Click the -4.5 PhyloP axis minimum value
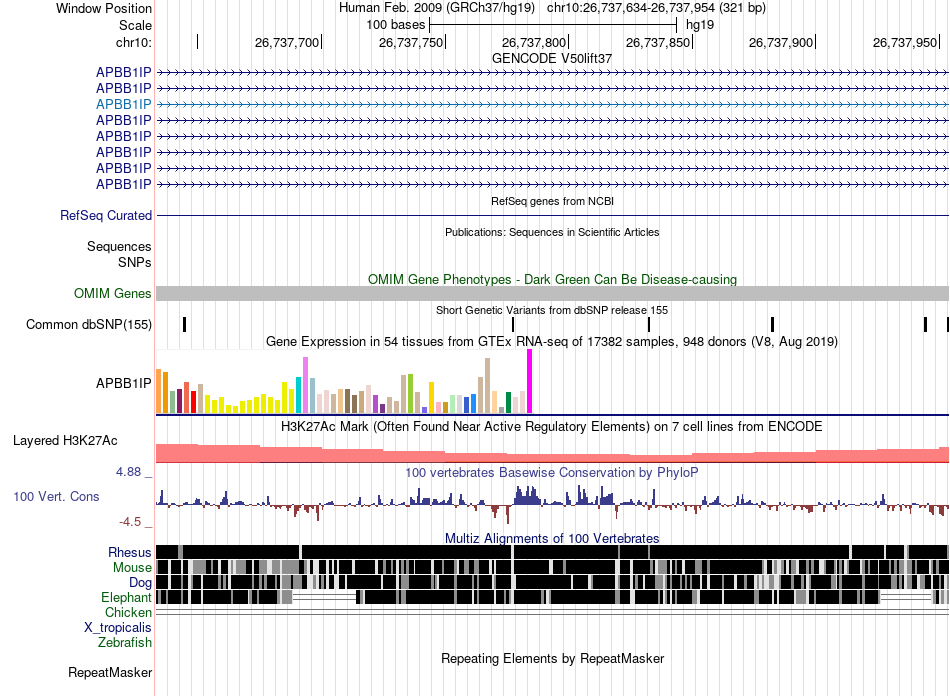Viewport: 950px width, 696px height. 130,522
